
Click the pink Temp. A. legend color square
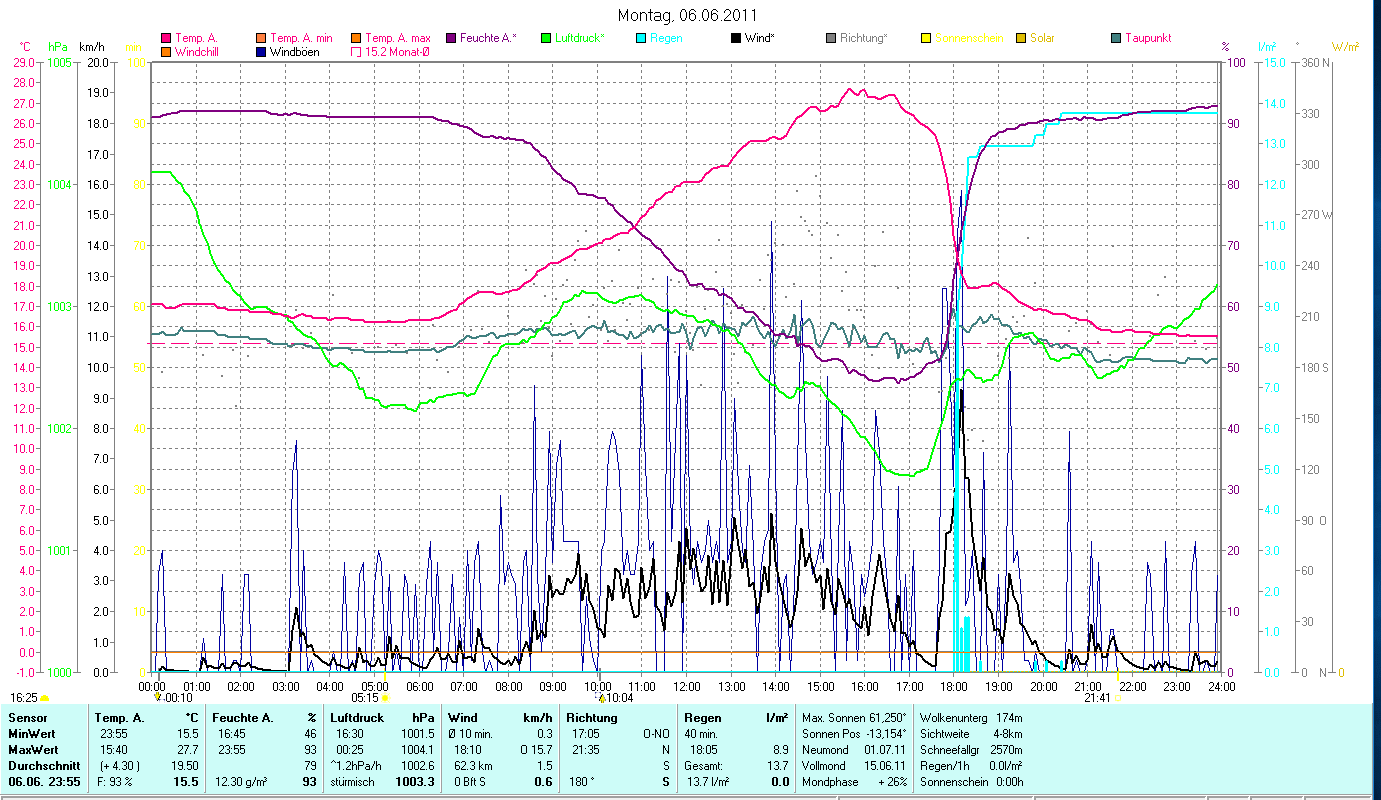click(166, 38)
